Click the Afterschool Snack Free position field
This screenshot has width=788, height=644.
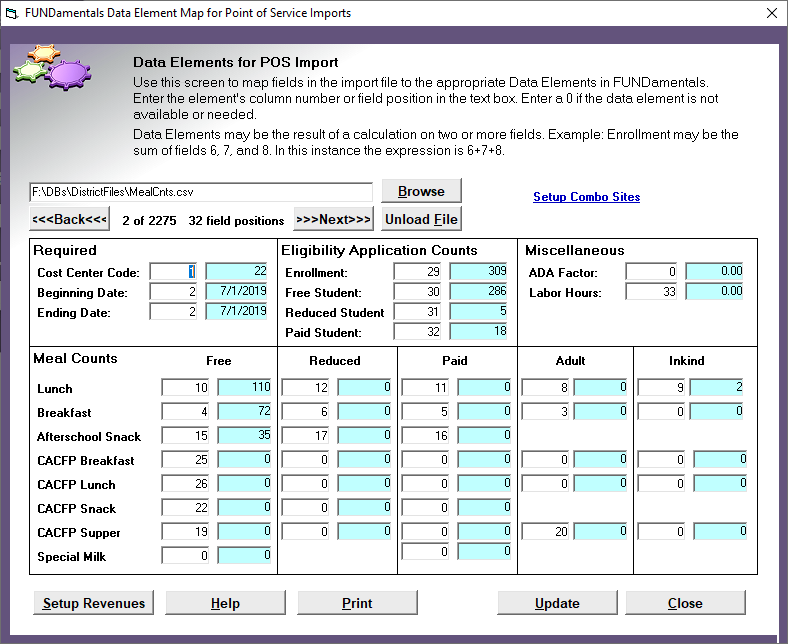coord(185,435)
